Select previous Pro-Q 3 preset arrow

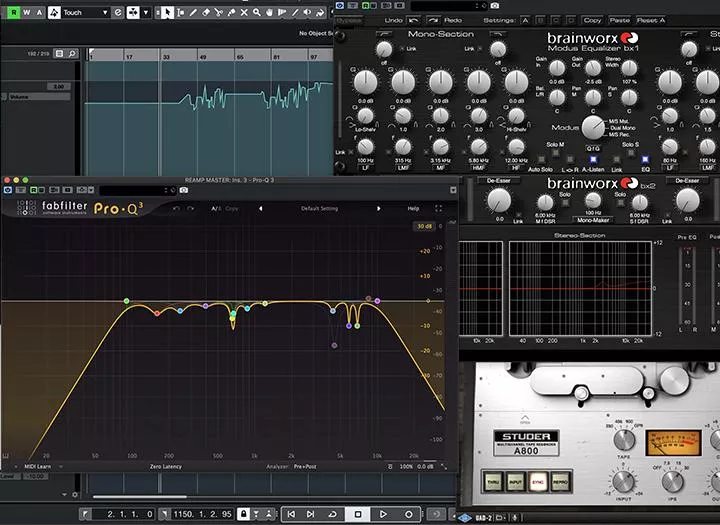(x=261, y=209)
